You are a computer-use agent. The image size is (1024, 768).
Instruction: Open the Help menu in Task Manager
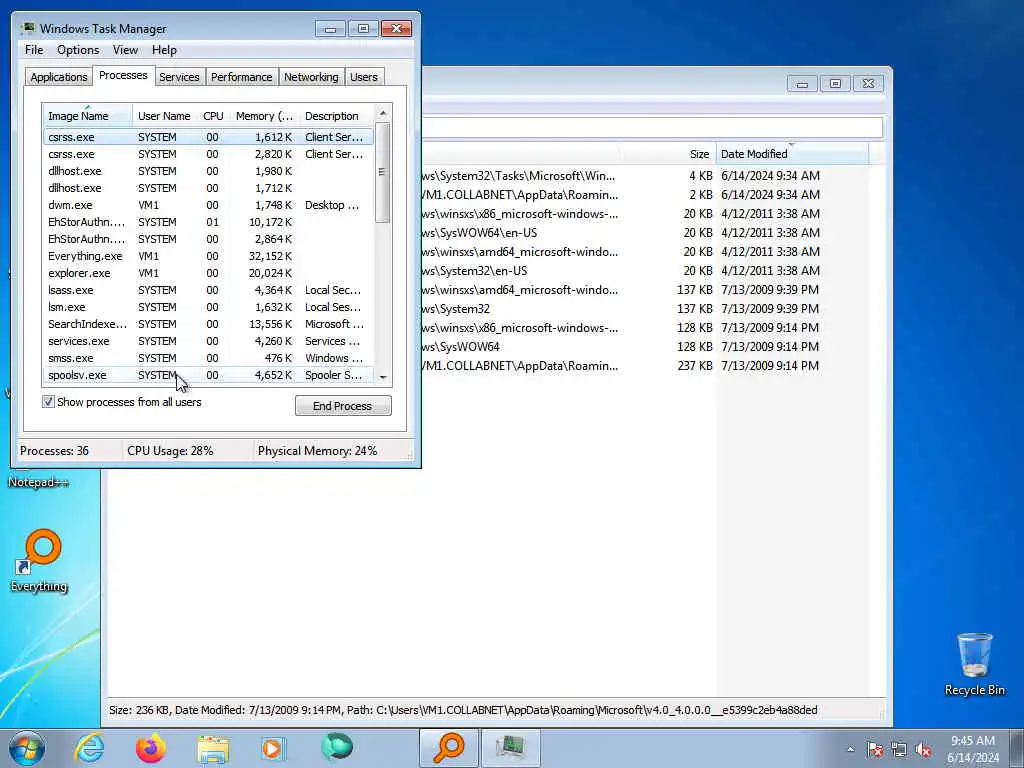pyautogui.click(x=164, y=50)
